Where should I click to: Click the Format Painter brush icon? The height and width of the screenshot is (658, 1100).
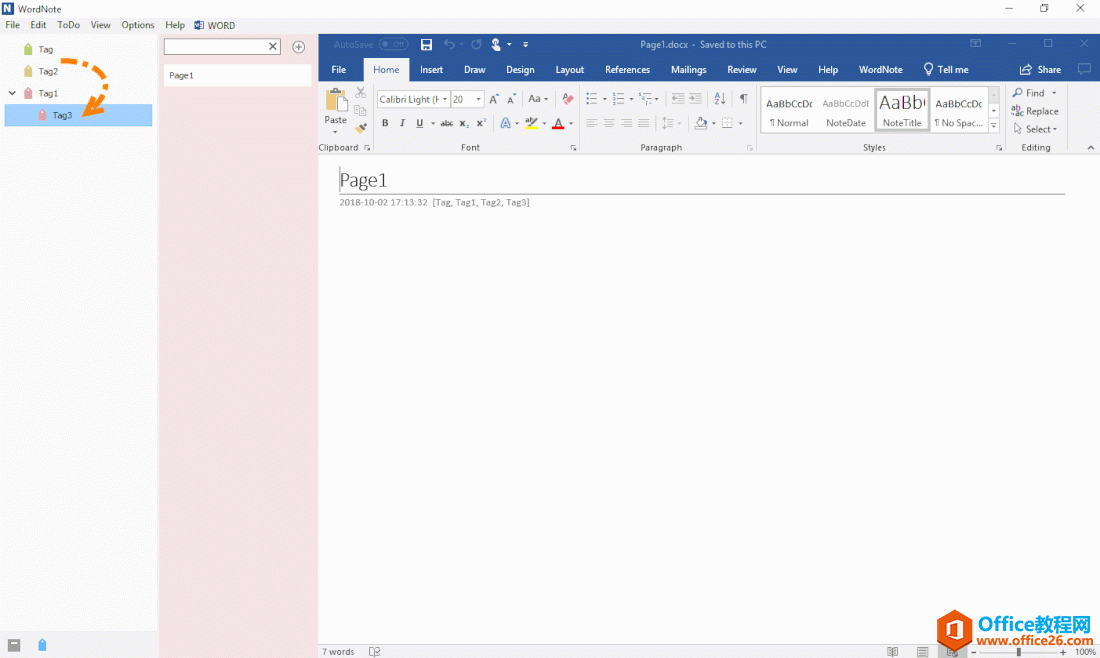pos(361,127)
